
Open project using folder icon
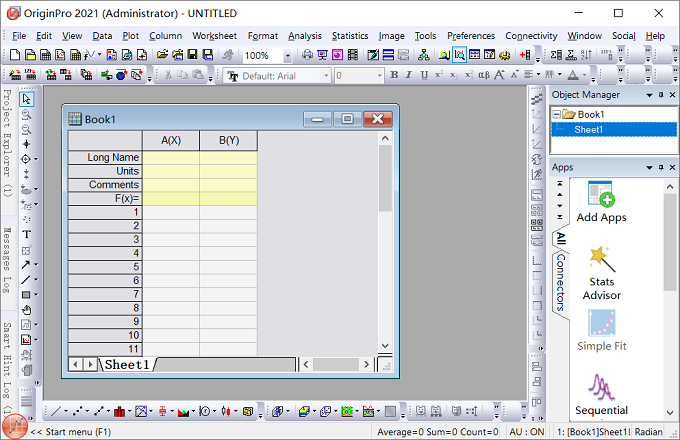[162, 55]
